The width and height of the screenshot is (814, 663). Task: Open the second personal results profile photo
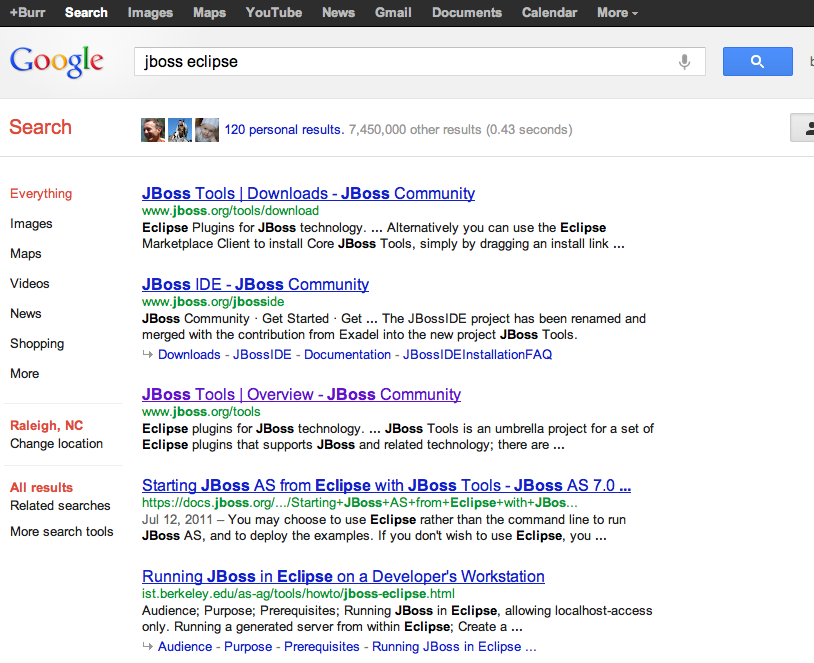[x=180, y=130]
